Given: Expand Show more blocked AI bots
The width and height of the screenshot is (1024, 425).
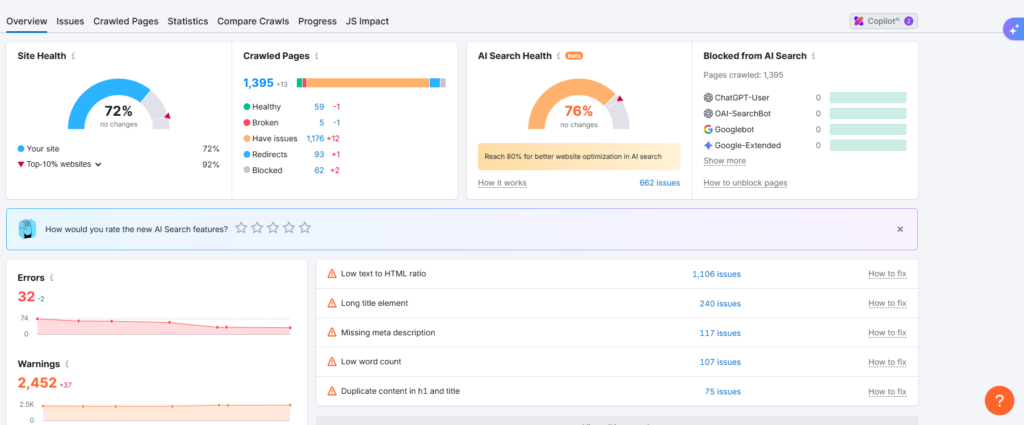Looking at the screenshot, I should point(724,161).
